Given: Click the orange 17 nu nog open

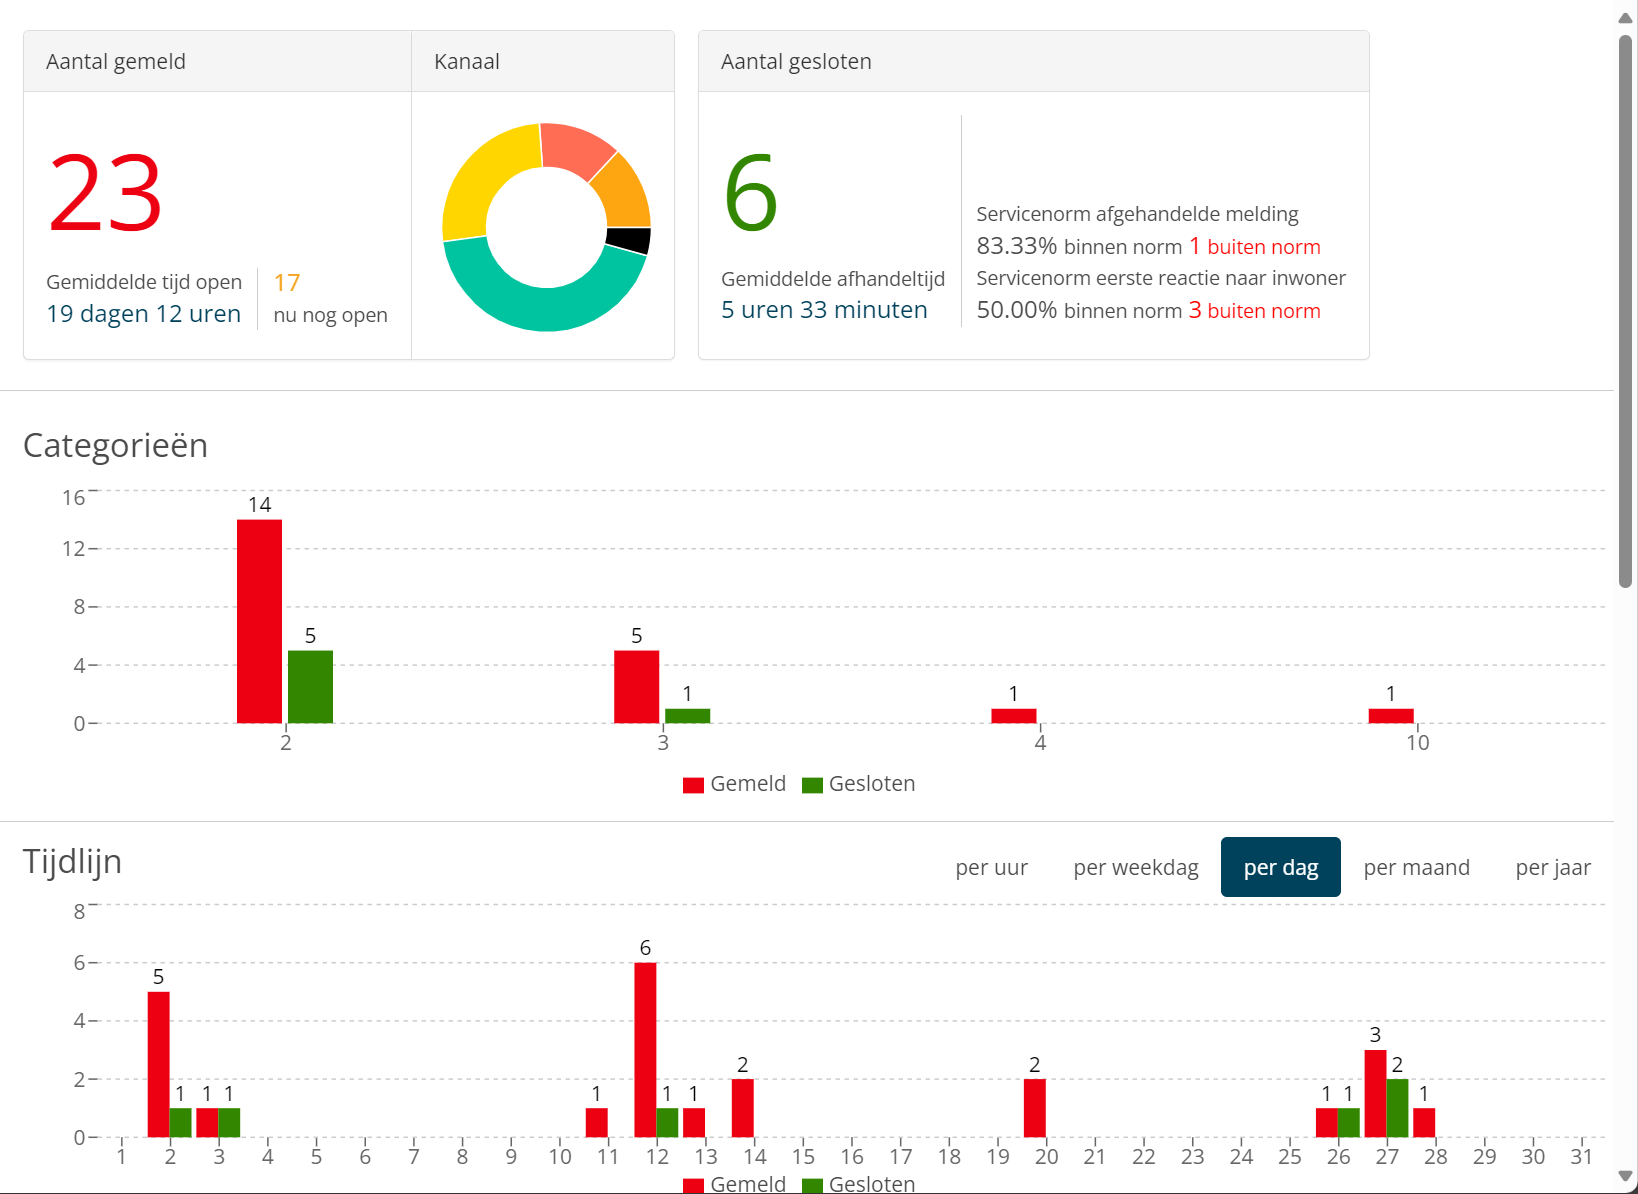Looking at the screenshot, I should (287, 283).
